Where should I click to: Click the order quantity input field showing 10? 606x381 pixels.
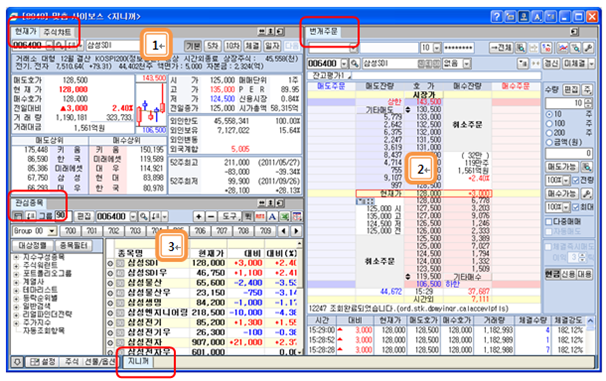click(x=565, y=103)
